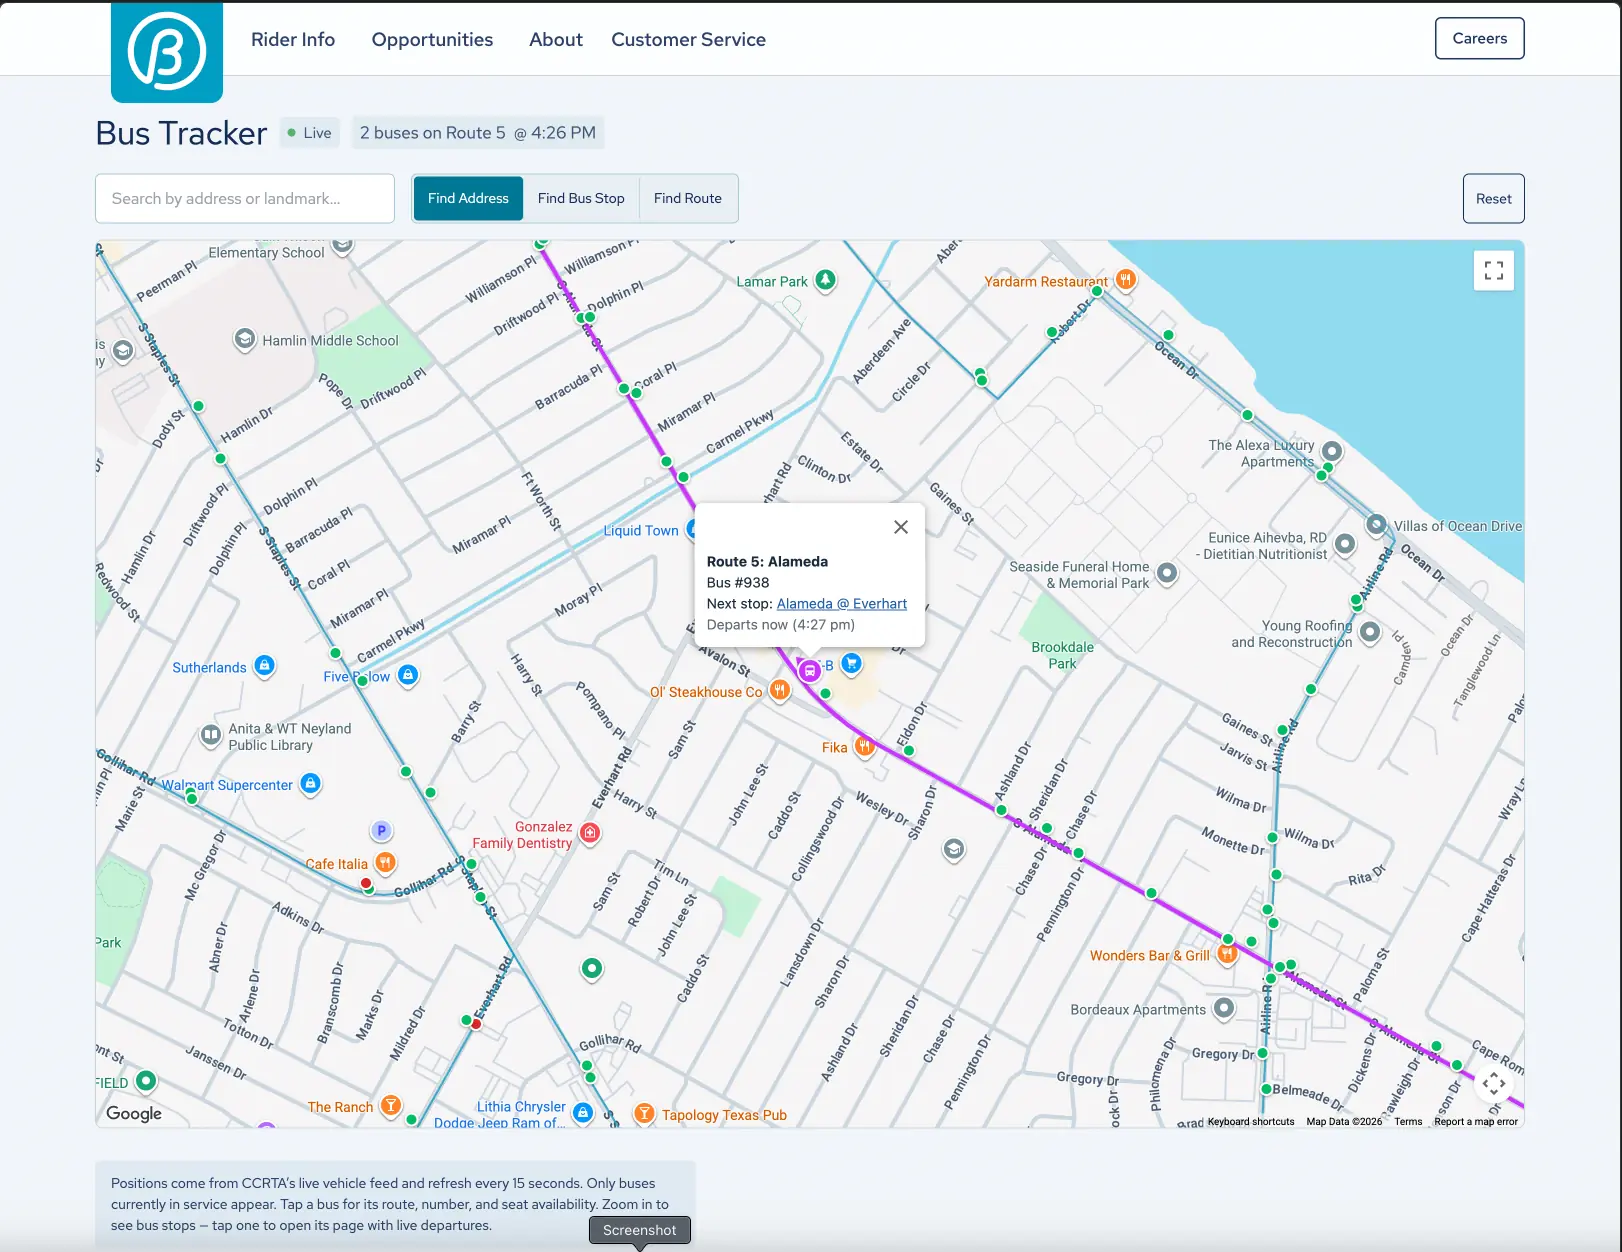This screenshot has height=1252, width=1622.
Task: Click the Five Below shopping marker icon
Action: pos(408,675)
